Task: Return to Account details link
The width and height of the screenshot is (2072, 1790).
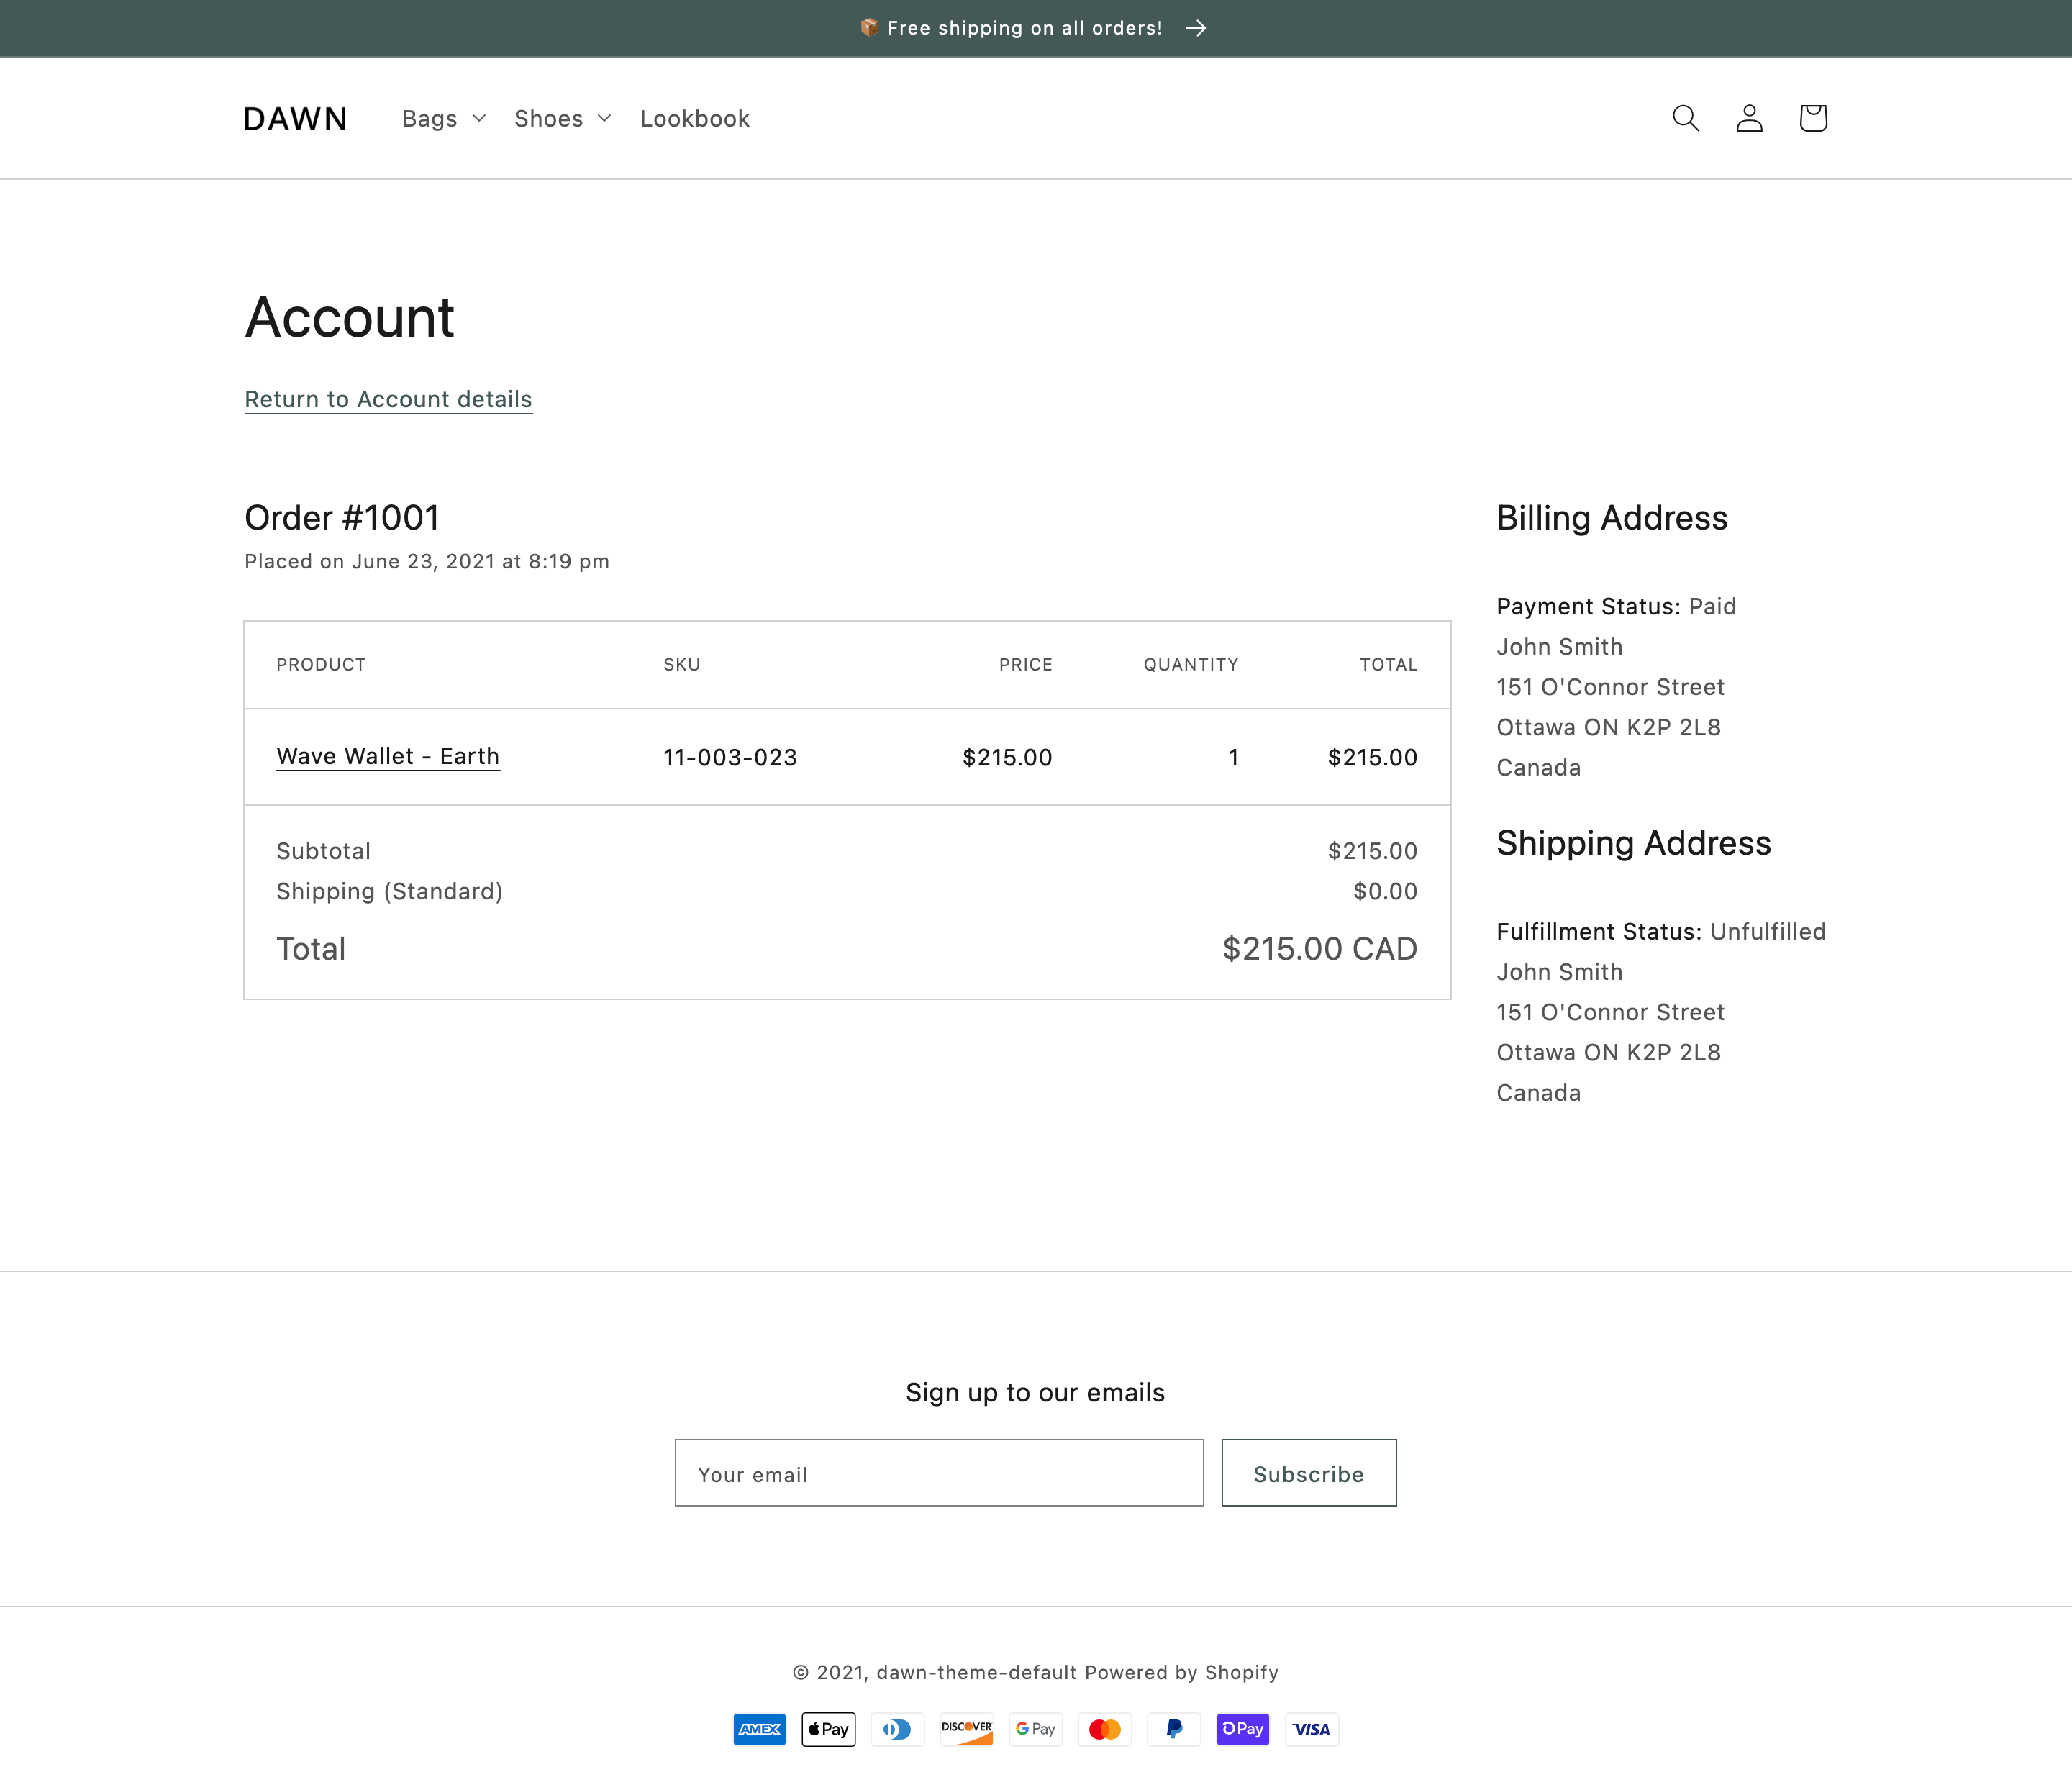Action: click(388, 398)
